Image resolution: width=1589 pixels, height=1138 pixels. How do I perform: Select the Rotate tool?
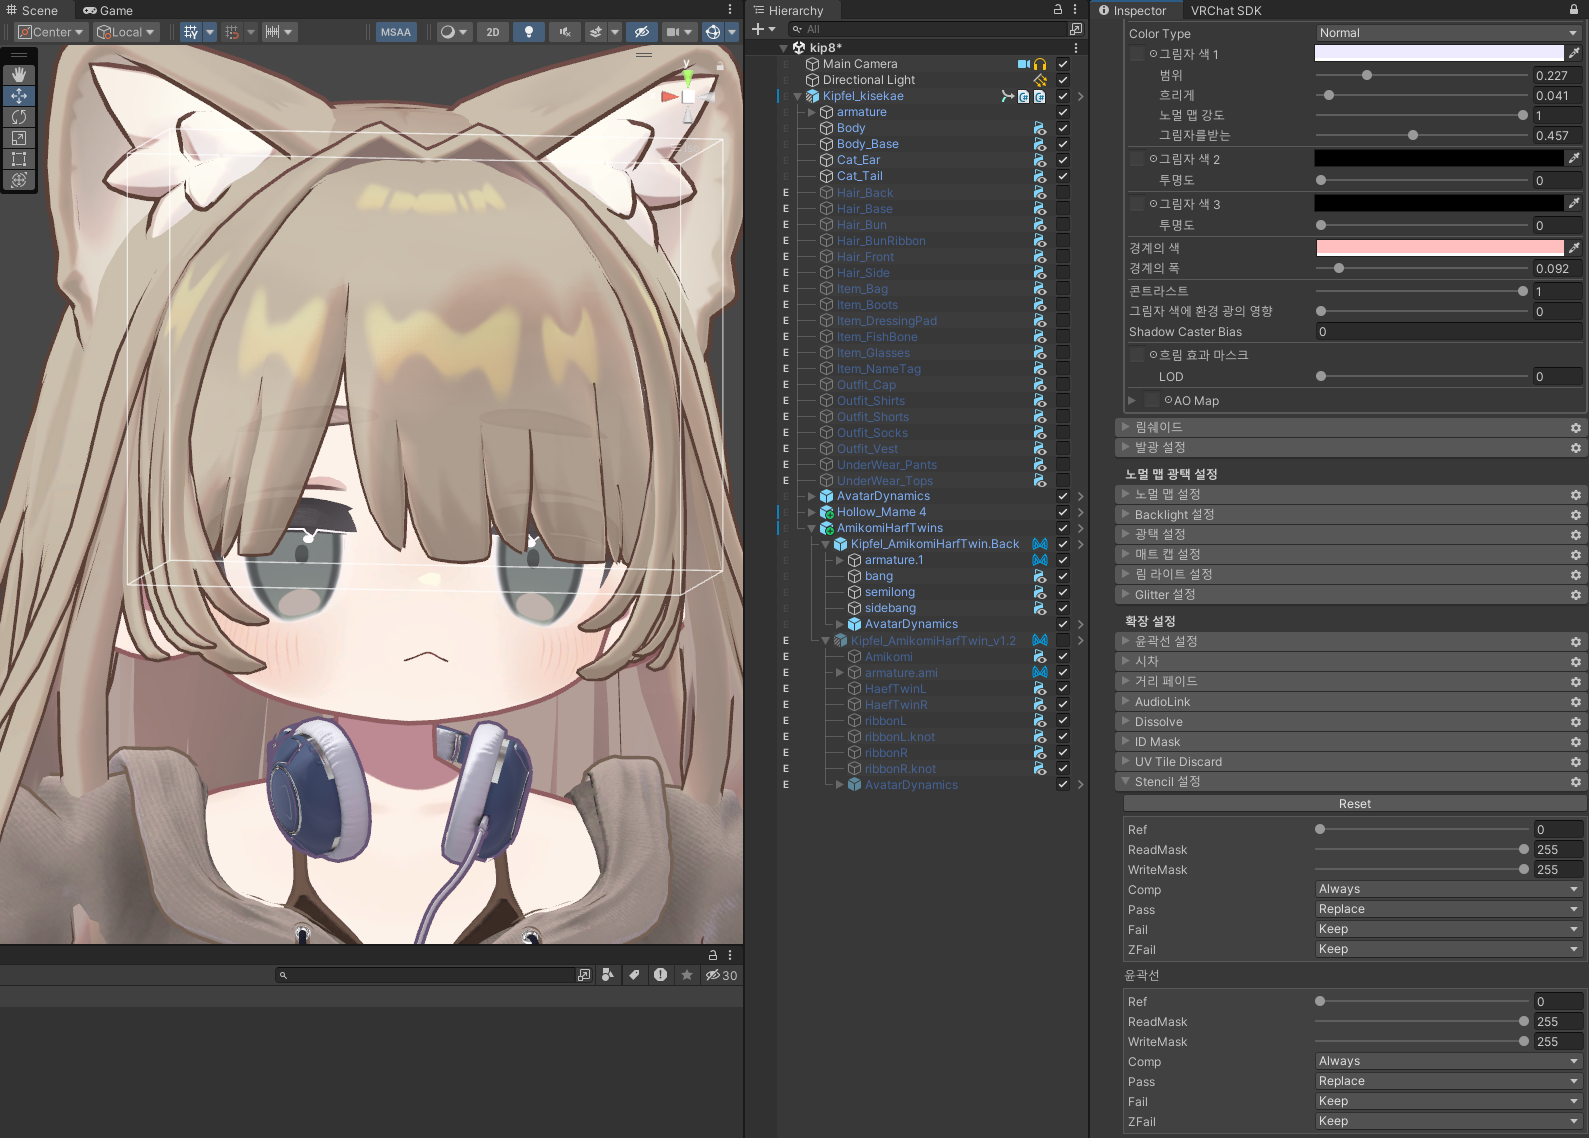(x=19, y=117)
